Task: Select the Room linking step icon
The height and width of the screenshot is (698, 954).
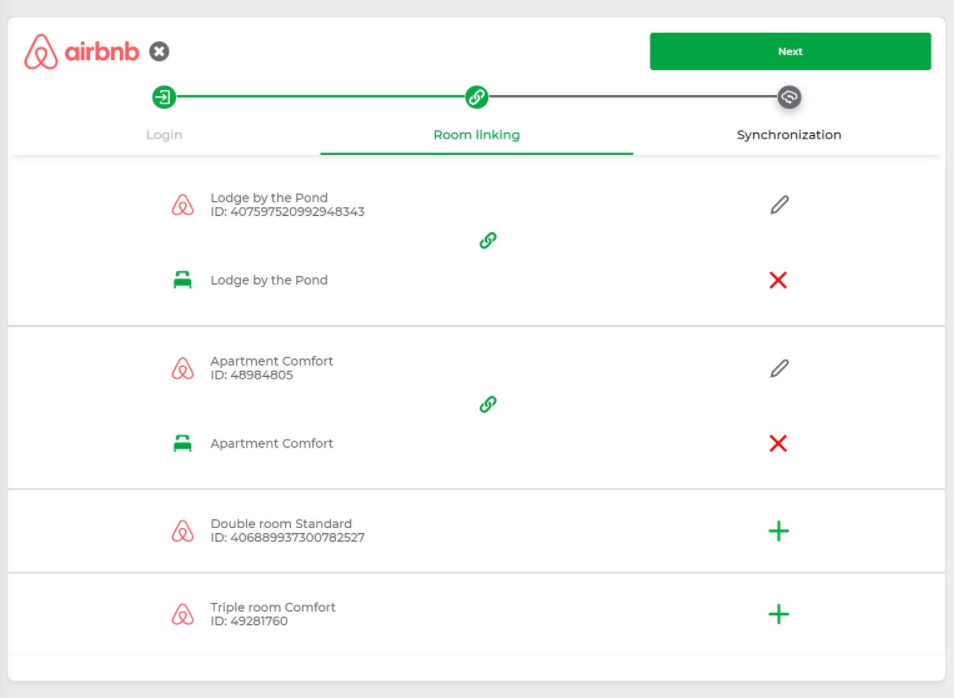Action: point(476,97)
